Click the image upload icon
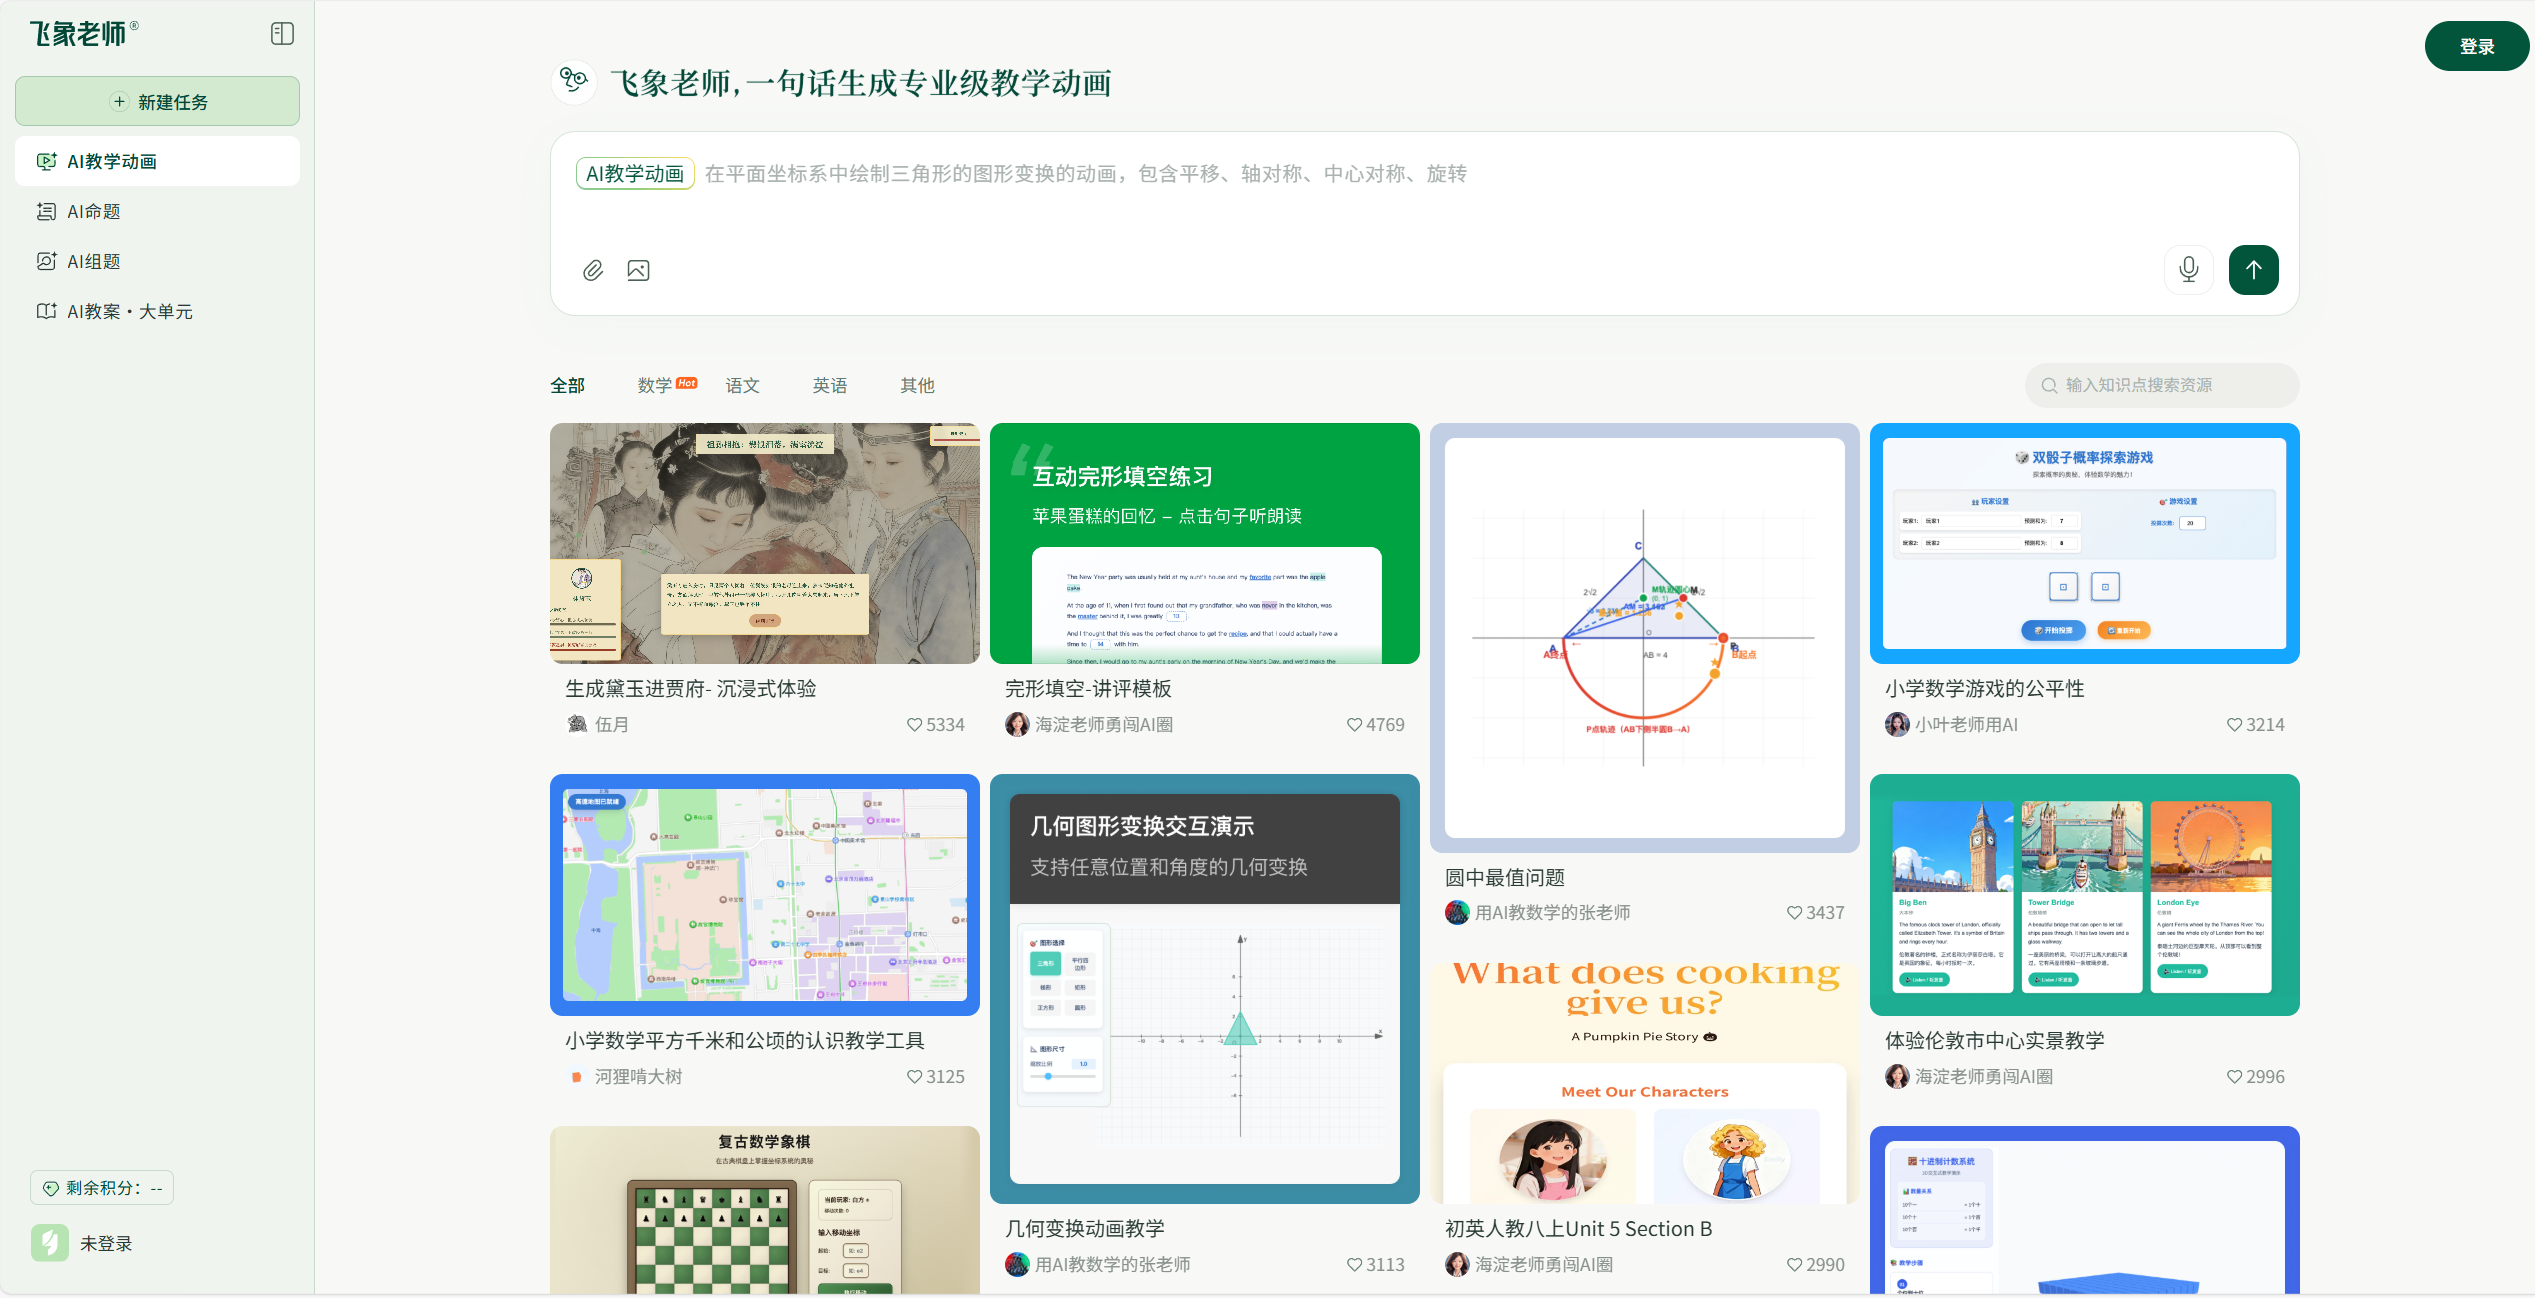 coord(638,270)
